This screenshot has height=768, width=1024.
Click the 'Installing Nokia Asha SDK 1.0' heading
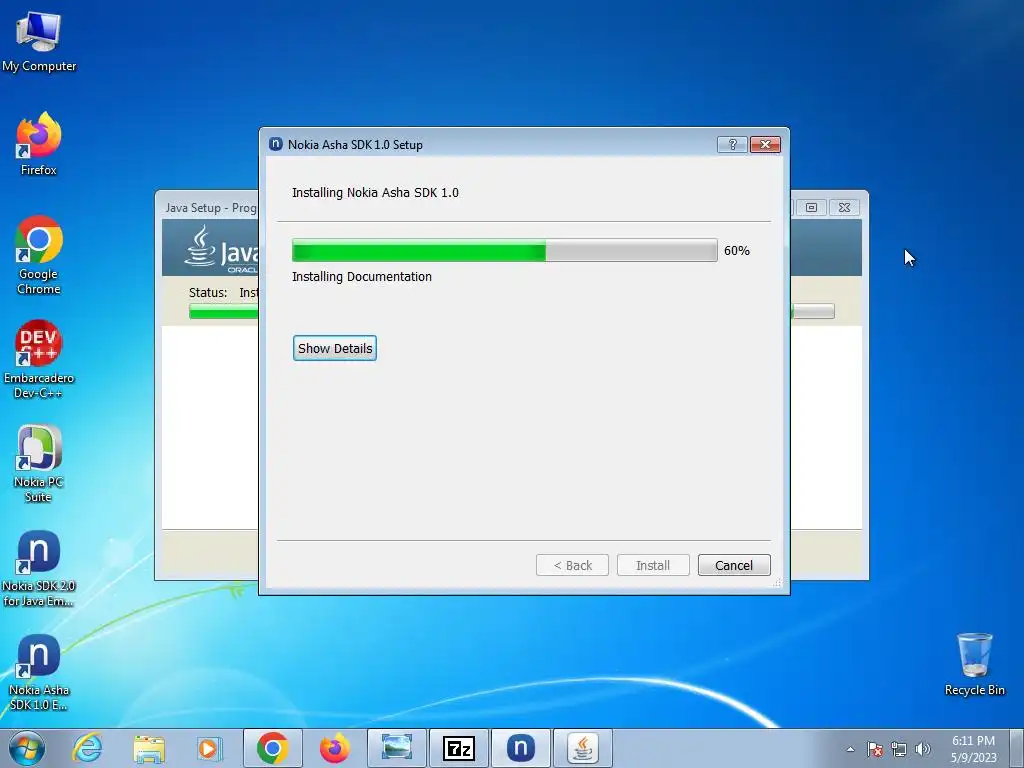(x=376, y=193)
